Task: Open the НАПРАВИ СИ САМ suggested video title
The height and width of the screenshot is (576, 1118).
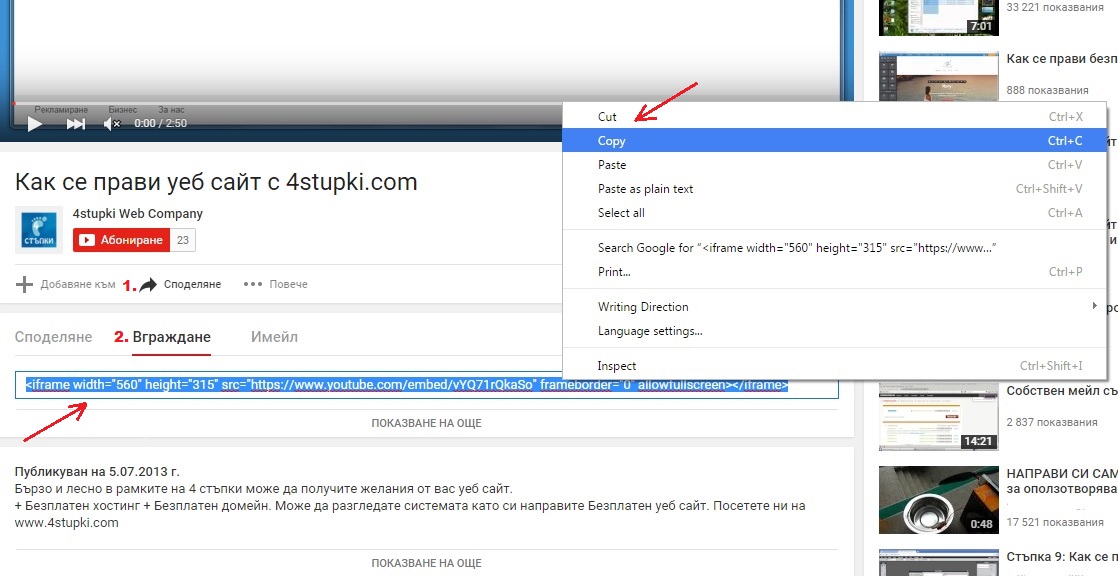Action: pos(1062,481)
